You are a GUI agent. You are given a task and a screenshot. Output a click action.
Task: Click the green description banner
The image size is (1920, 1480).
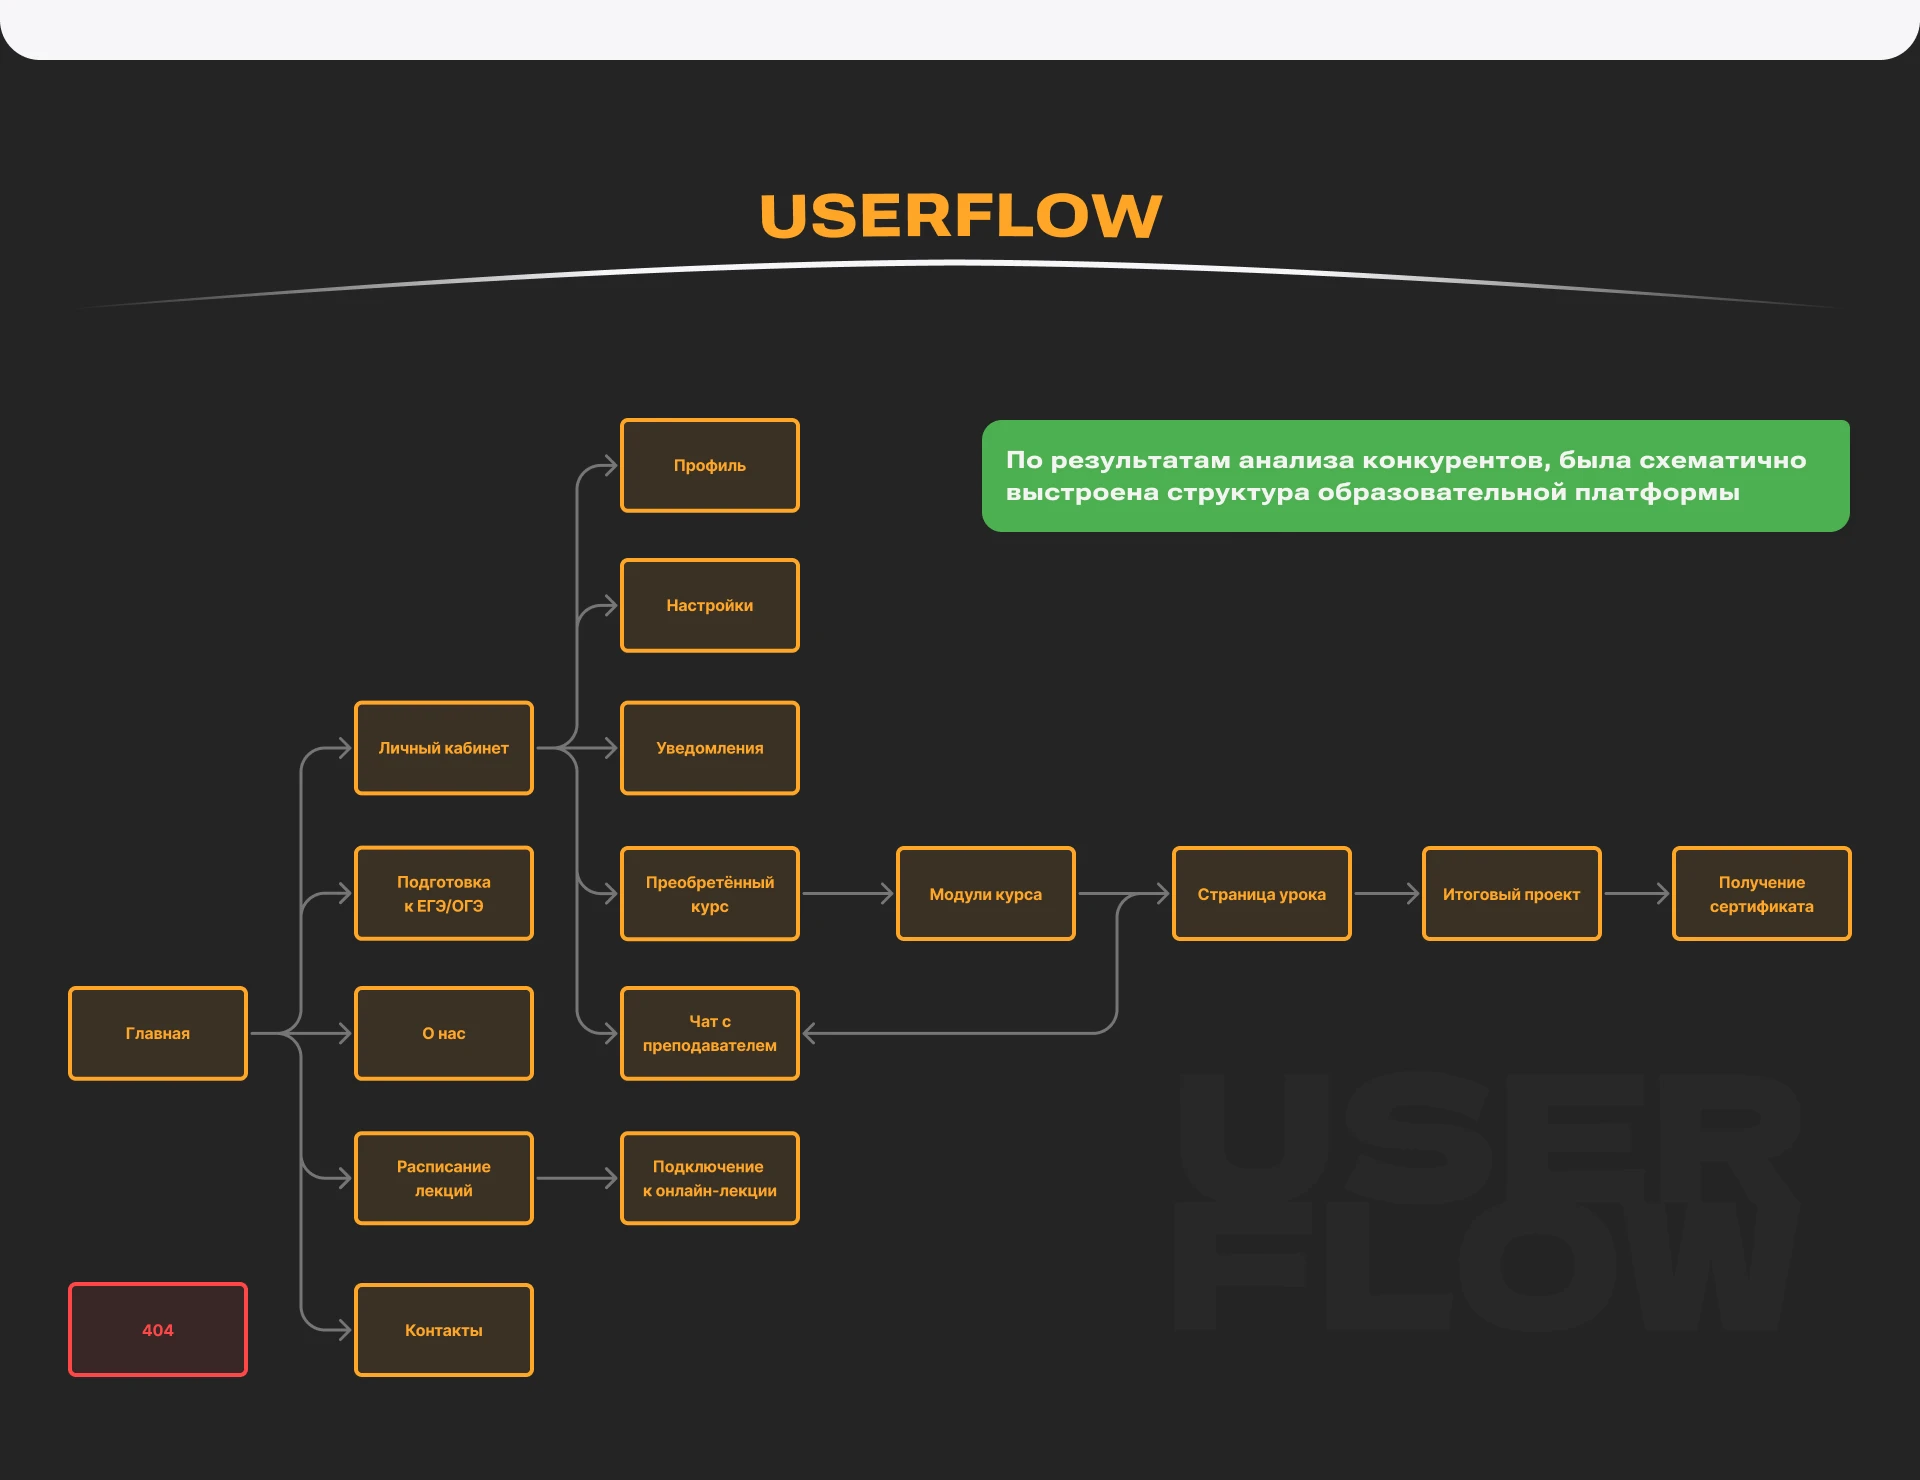click(x=1416, y=476)
